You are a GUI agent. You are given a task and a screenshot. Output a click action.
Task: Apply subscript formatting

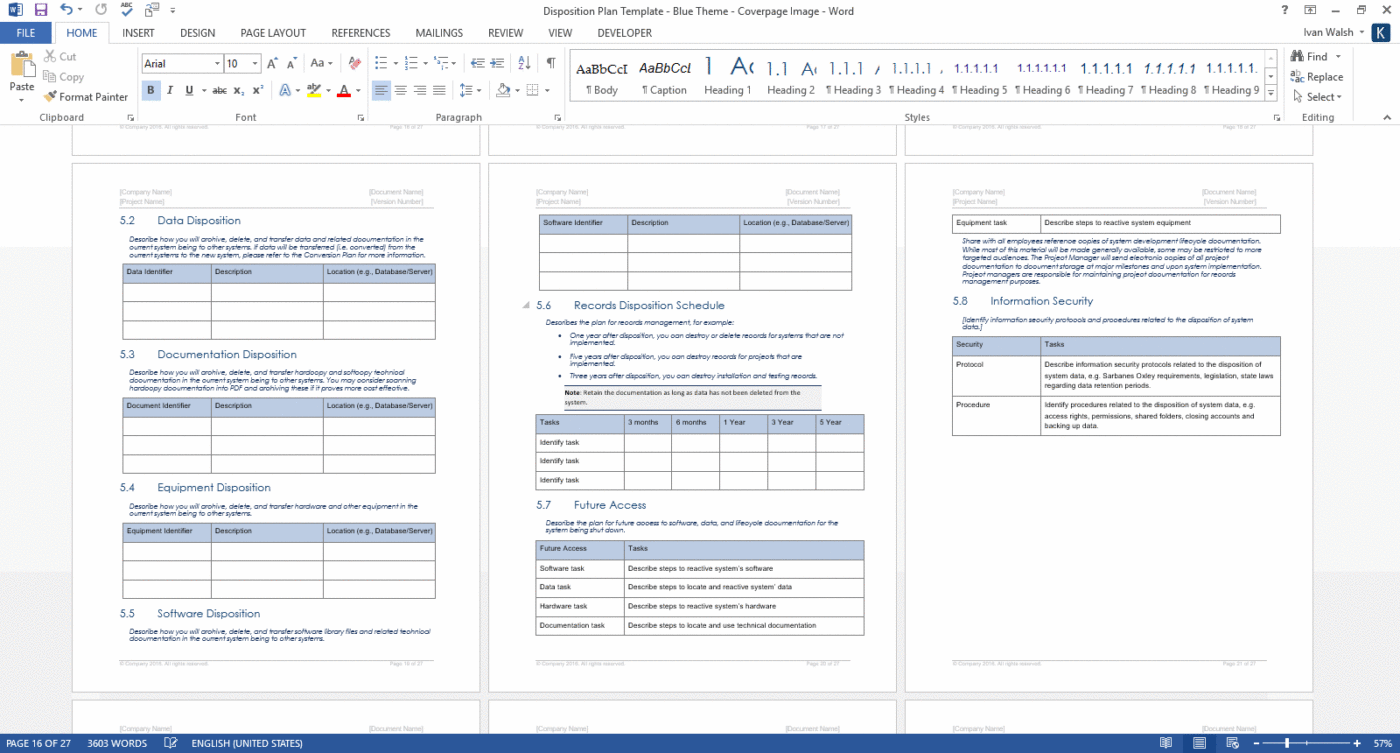(x=236, y=90)
